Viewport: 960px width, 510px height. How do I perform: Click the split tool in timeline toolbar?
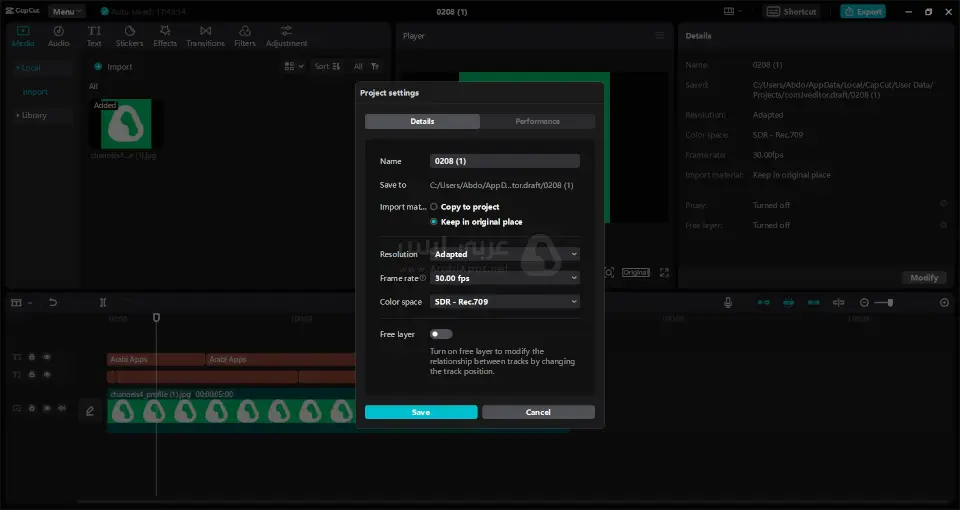tap(103, 302)
